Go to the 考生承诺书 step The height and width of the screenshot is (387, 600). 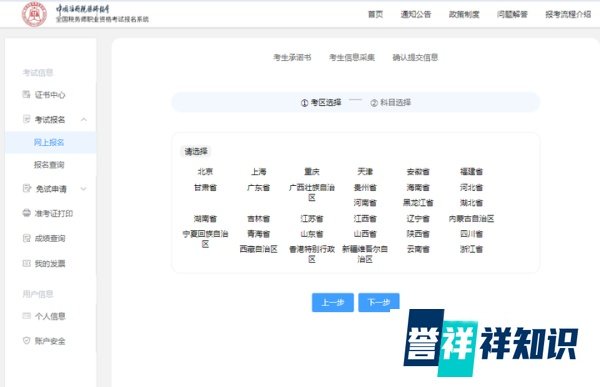tap(292, 57)
